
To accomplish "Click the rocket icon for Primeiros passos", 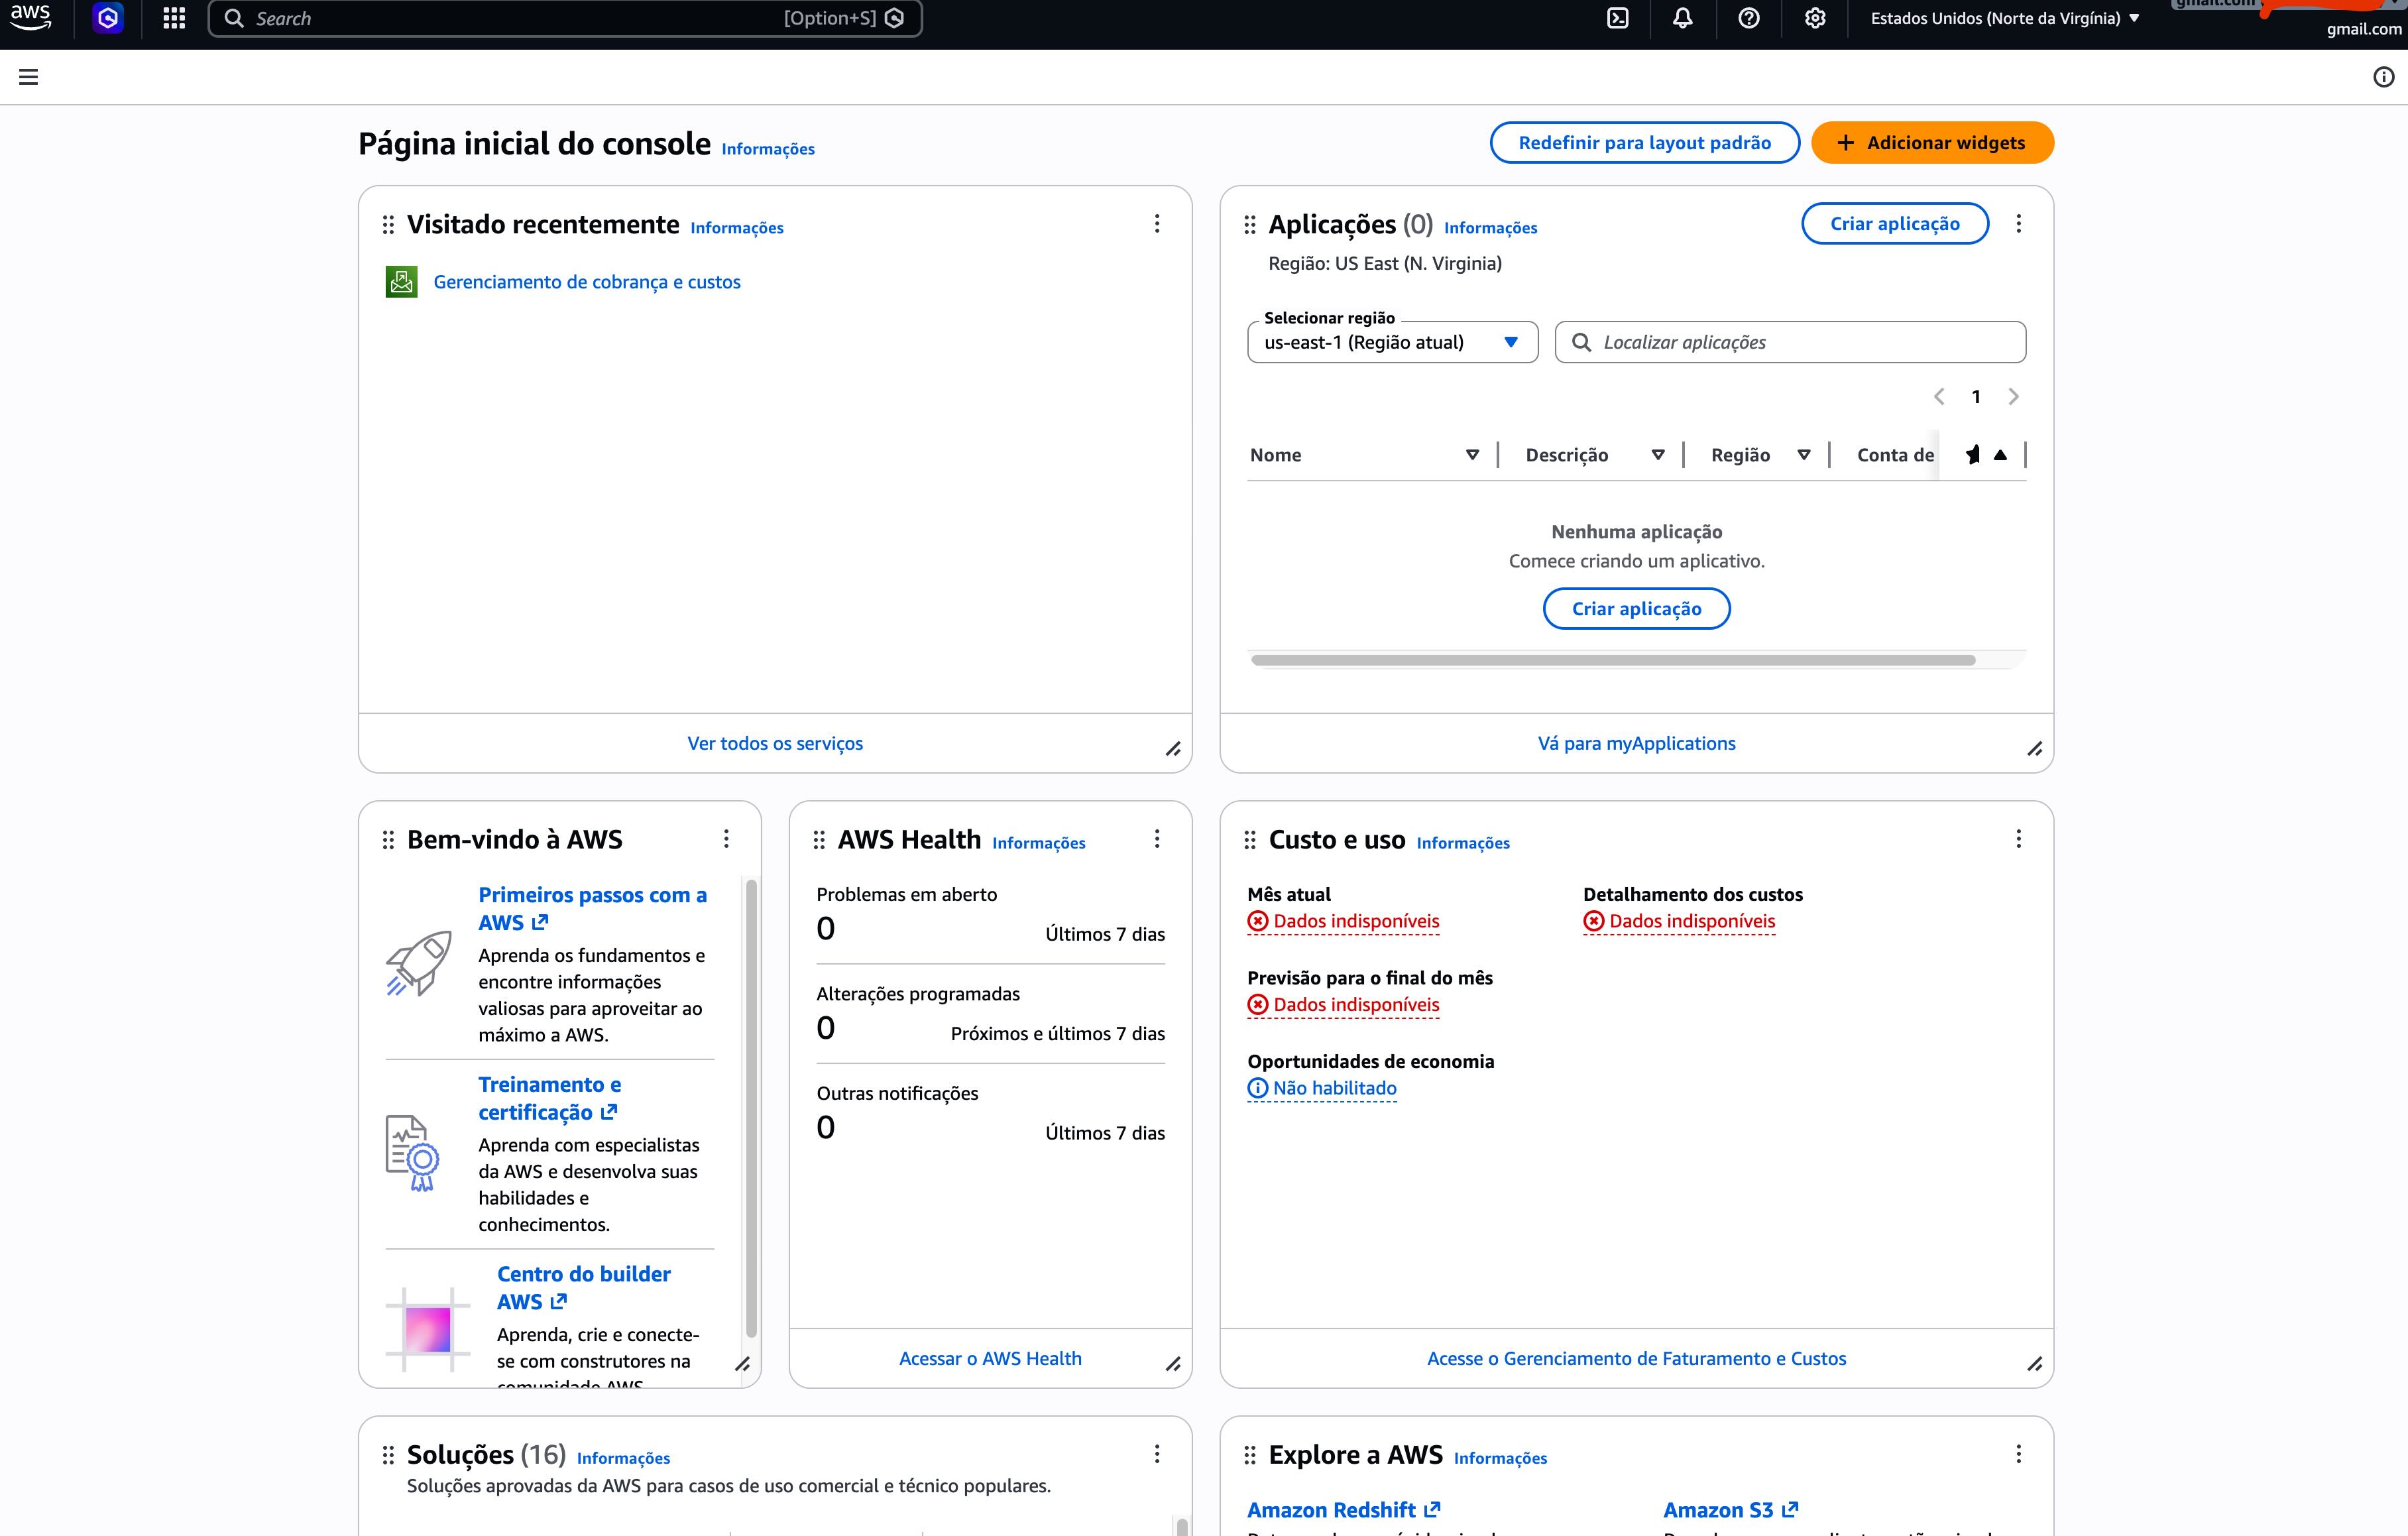I will [x=418, y=964].
